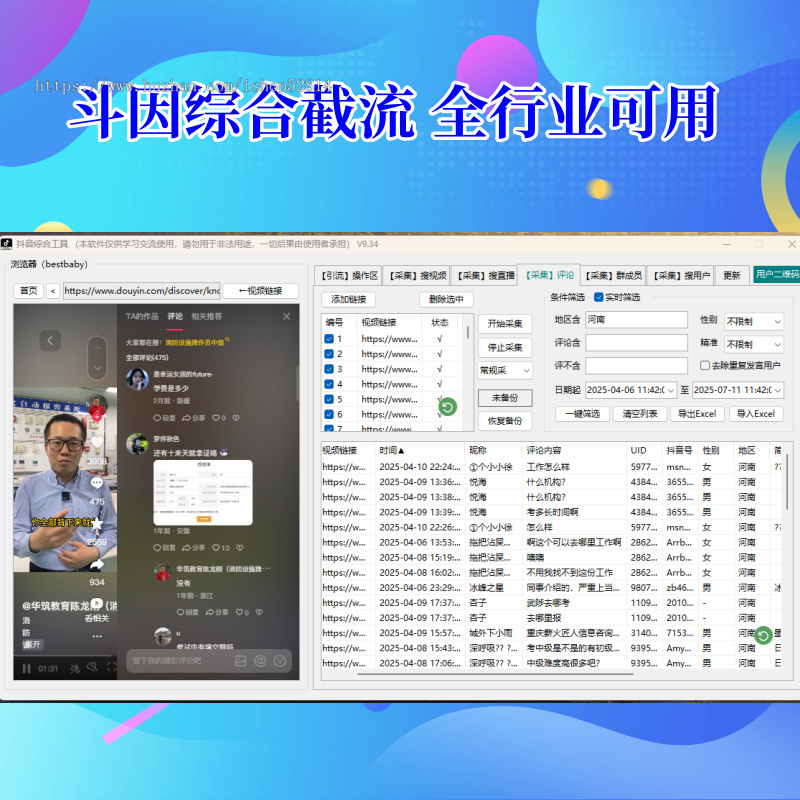Open the emoji picker in comment box
This screenshot has height=800, width=800.
tap(280, 661)
